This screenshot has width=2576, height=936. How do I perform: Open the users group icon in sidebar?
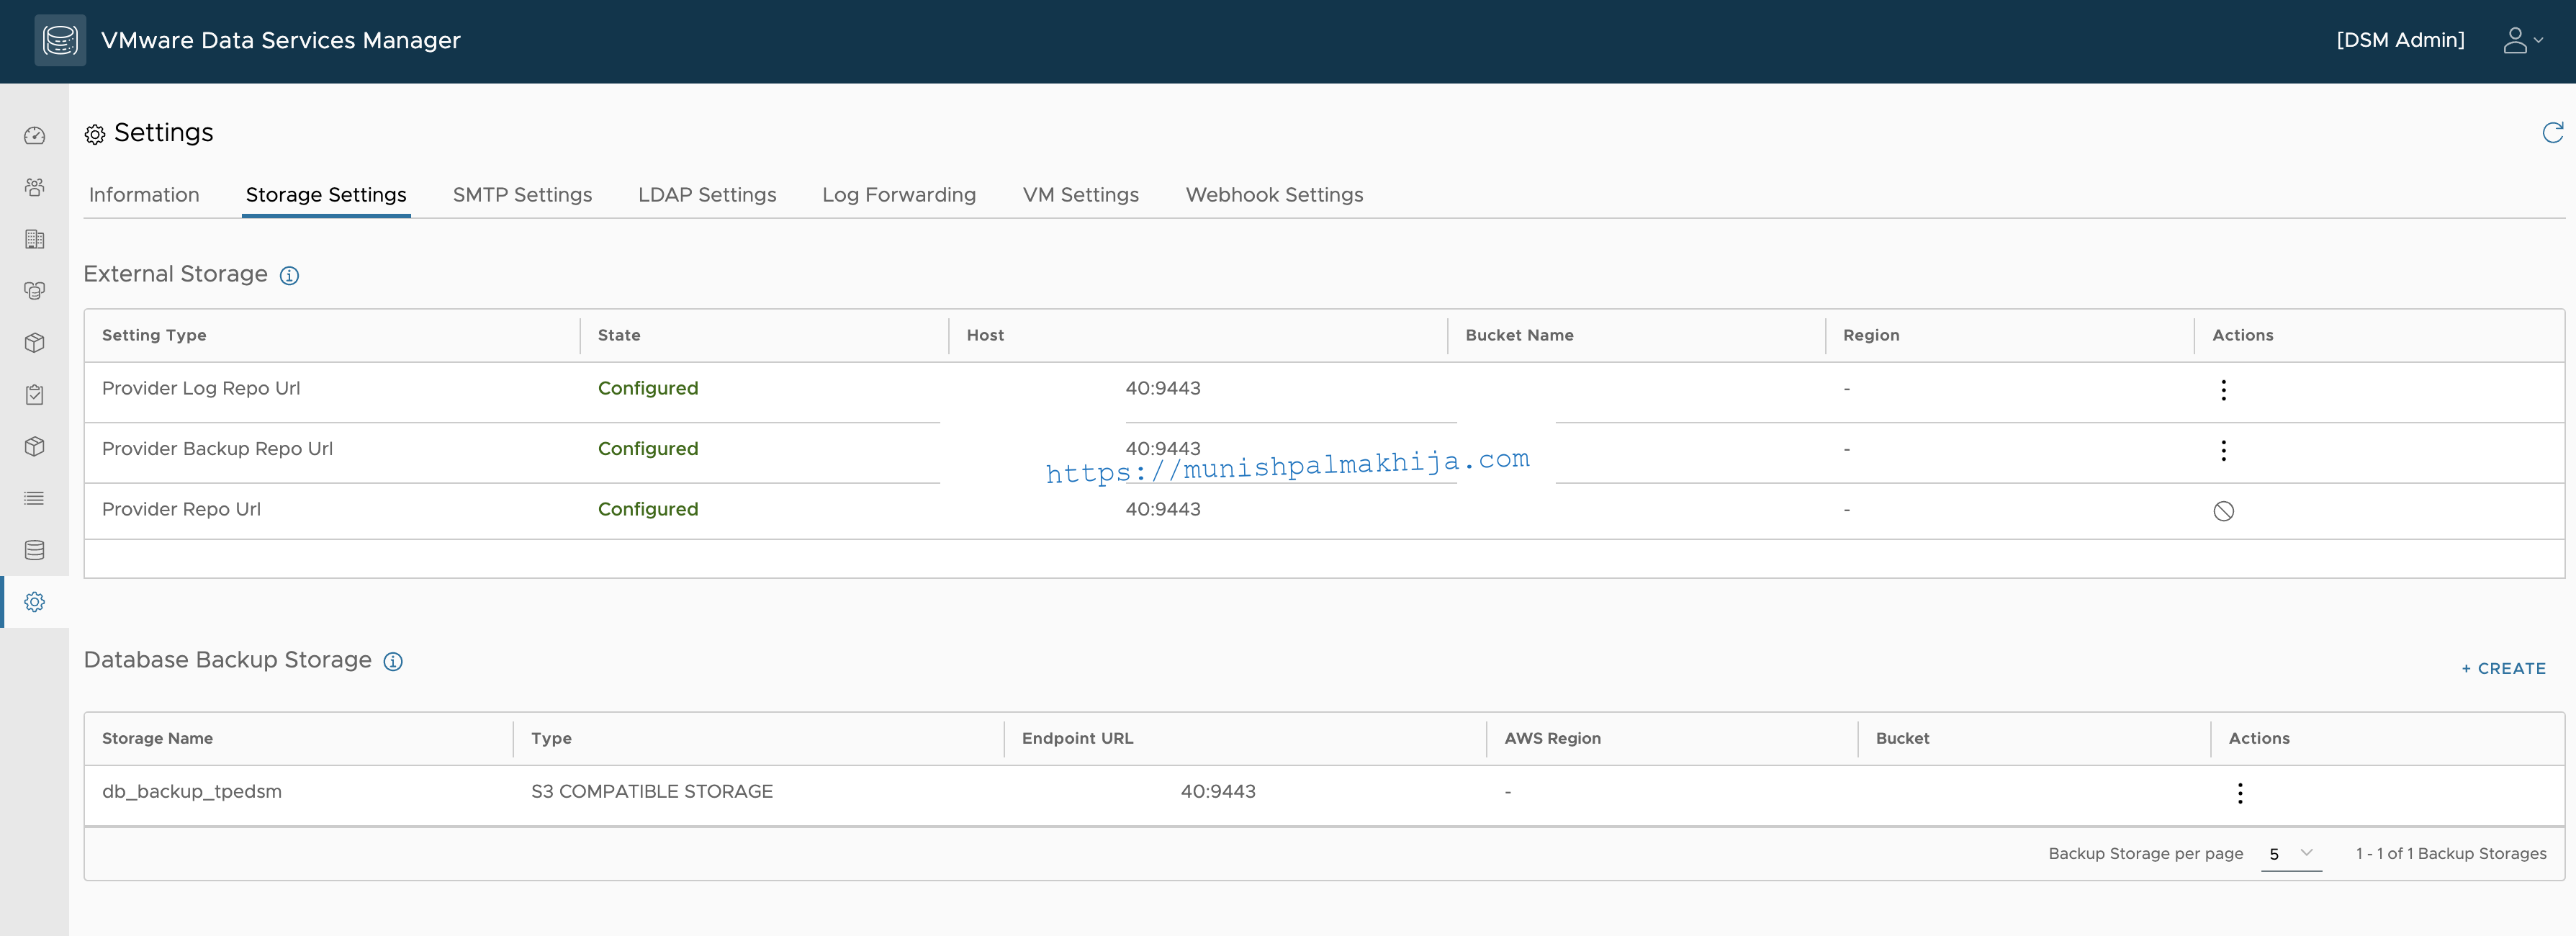click(35, 188)
